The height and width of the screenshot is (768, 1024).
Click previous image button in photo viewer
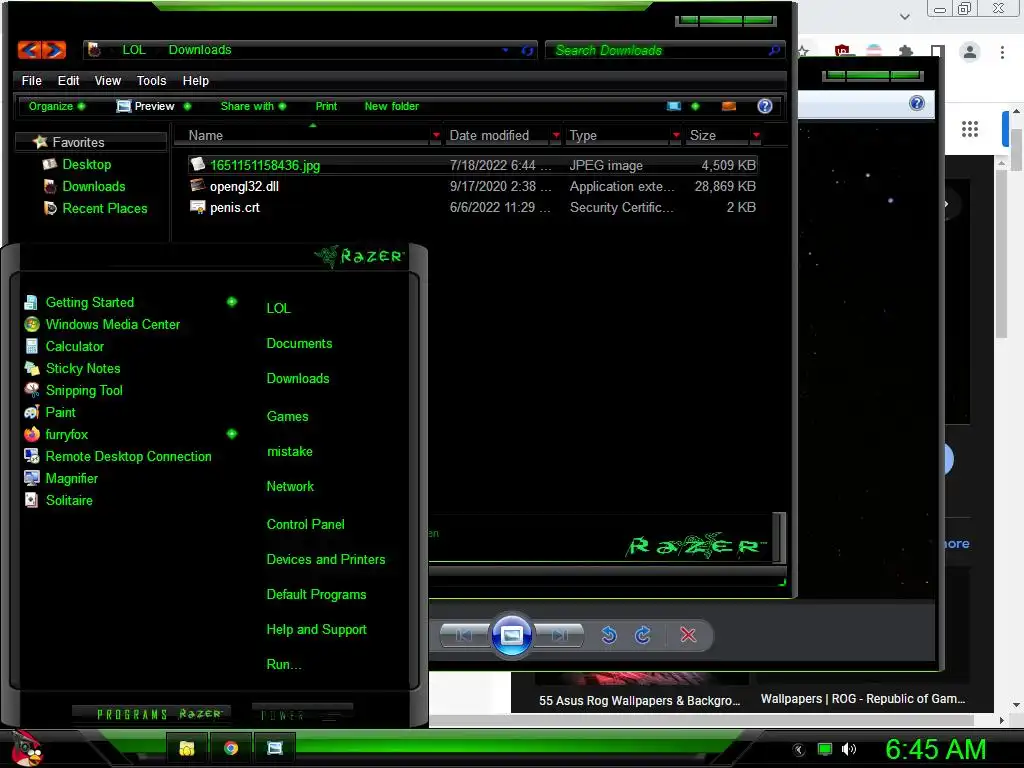(464, 635)
